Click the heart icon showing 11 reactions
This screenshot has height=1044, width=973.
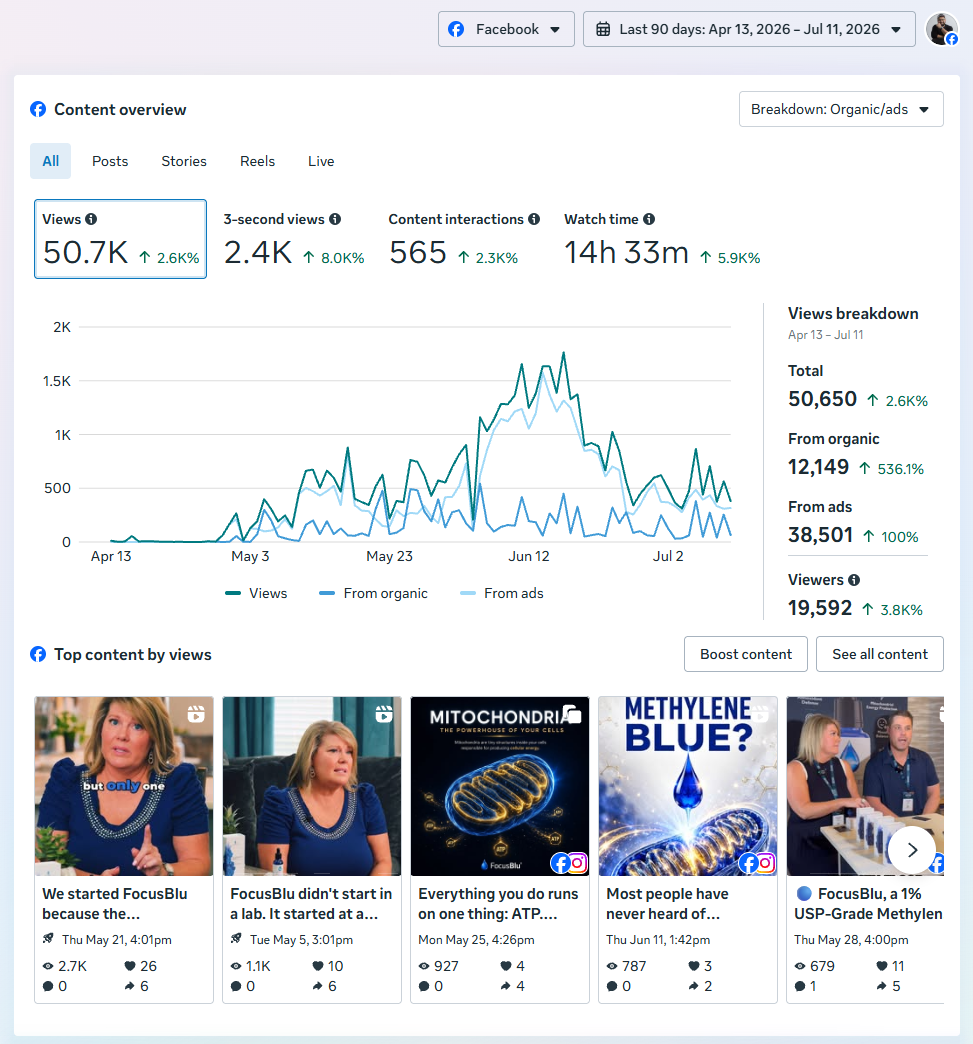pyautogui.click(x=882, y=966)
